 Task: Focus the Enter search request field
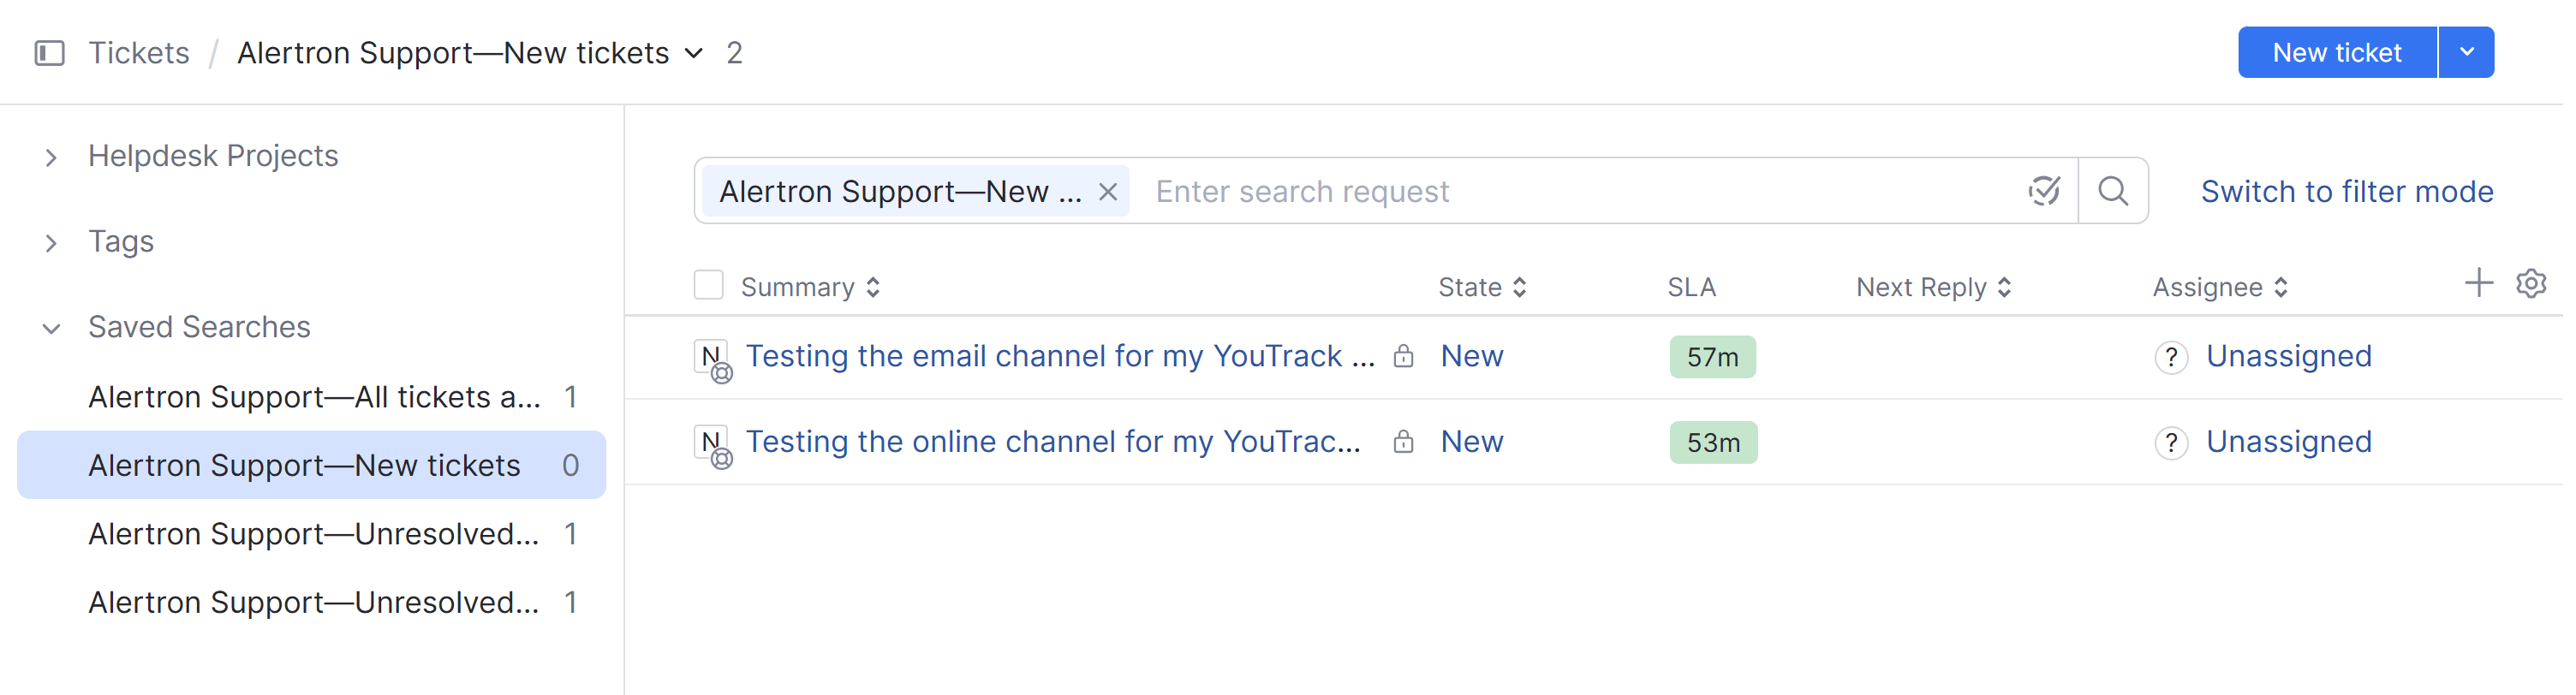coord(1580,192)
